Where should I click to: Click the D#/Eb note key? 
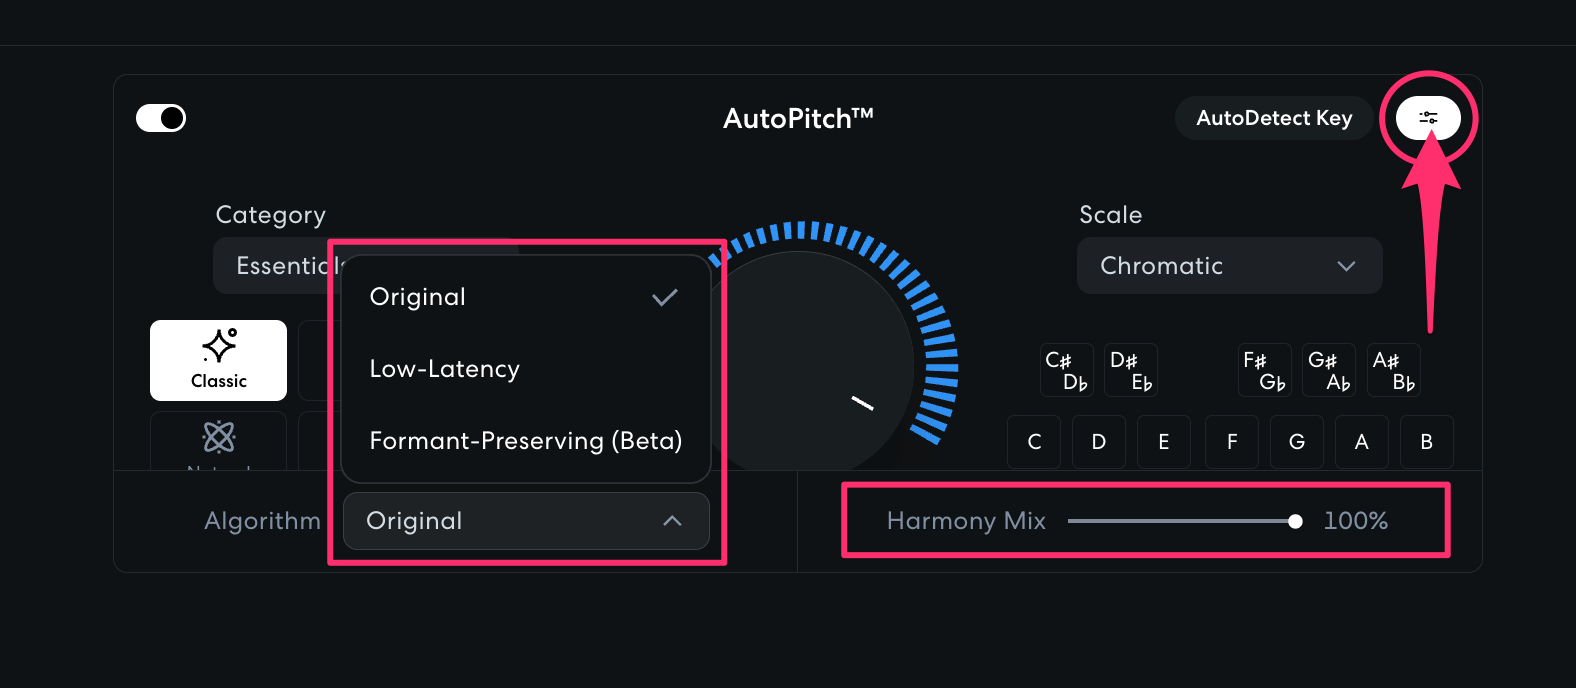pyautogui.click(x=1130, y=369)
